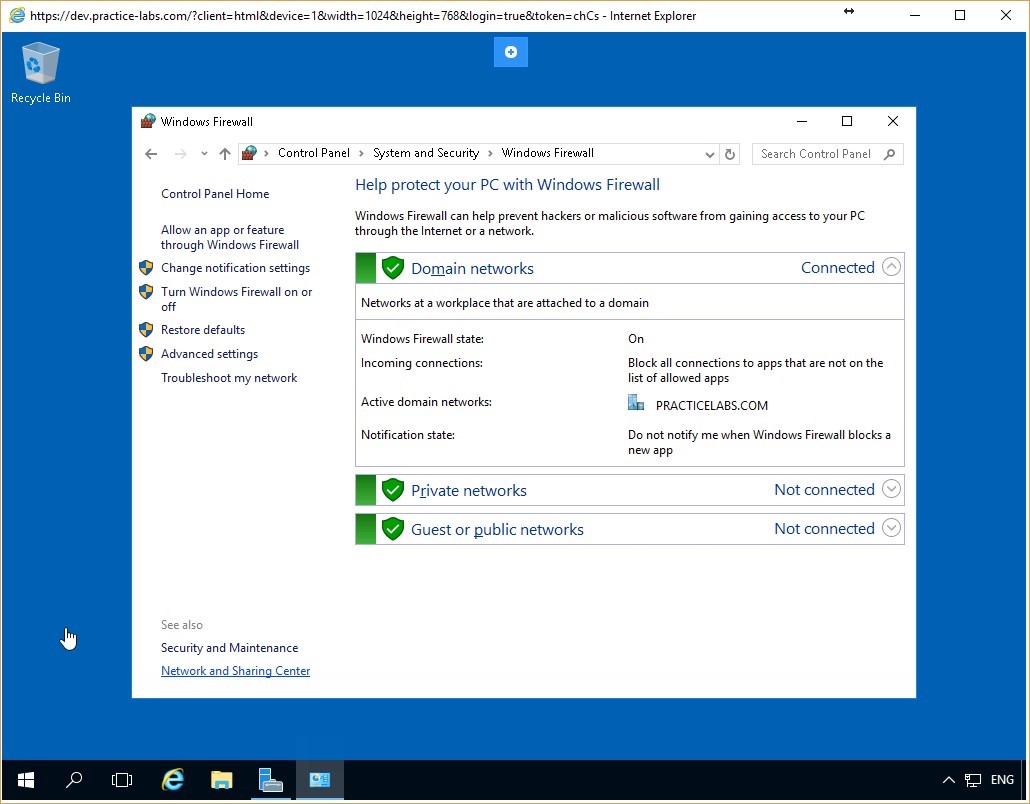Open Internet Explorer from the taskbar
Viewport: 1030px width, 804px height.
(172, 779)
